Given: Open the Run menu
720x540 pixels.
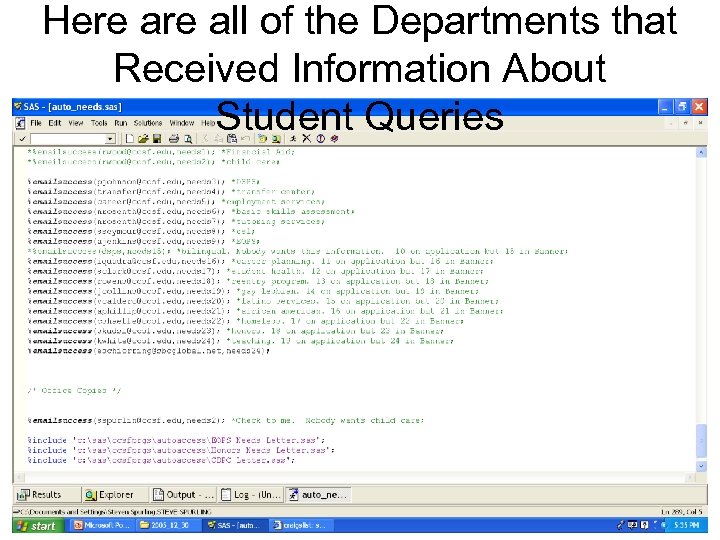Looking at the screenshot, I should (121, 123).
